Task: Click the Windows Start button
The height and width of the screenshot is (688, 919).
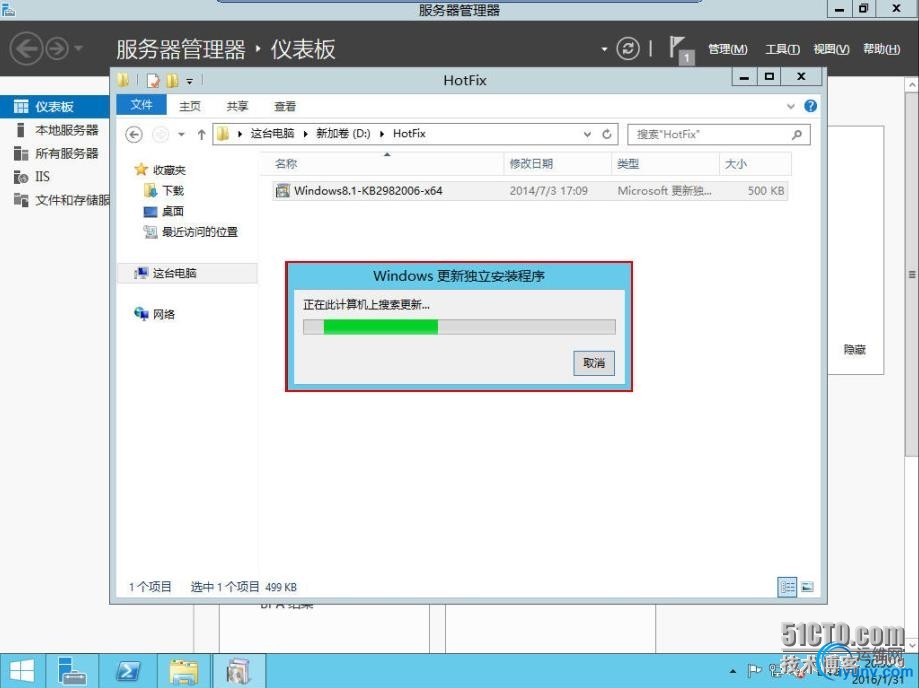Action: point(22,671)
